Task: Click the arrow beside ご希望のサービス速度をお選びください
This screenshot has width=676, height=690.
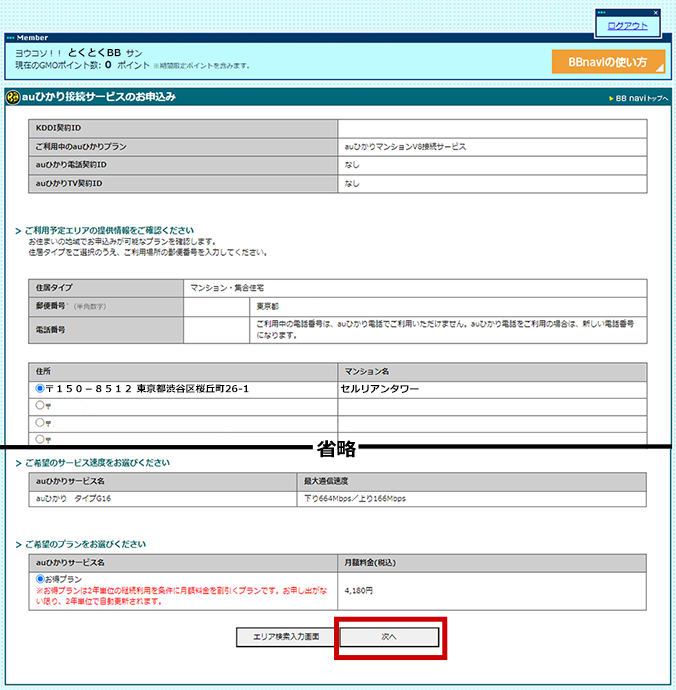Action: point(19,463)
